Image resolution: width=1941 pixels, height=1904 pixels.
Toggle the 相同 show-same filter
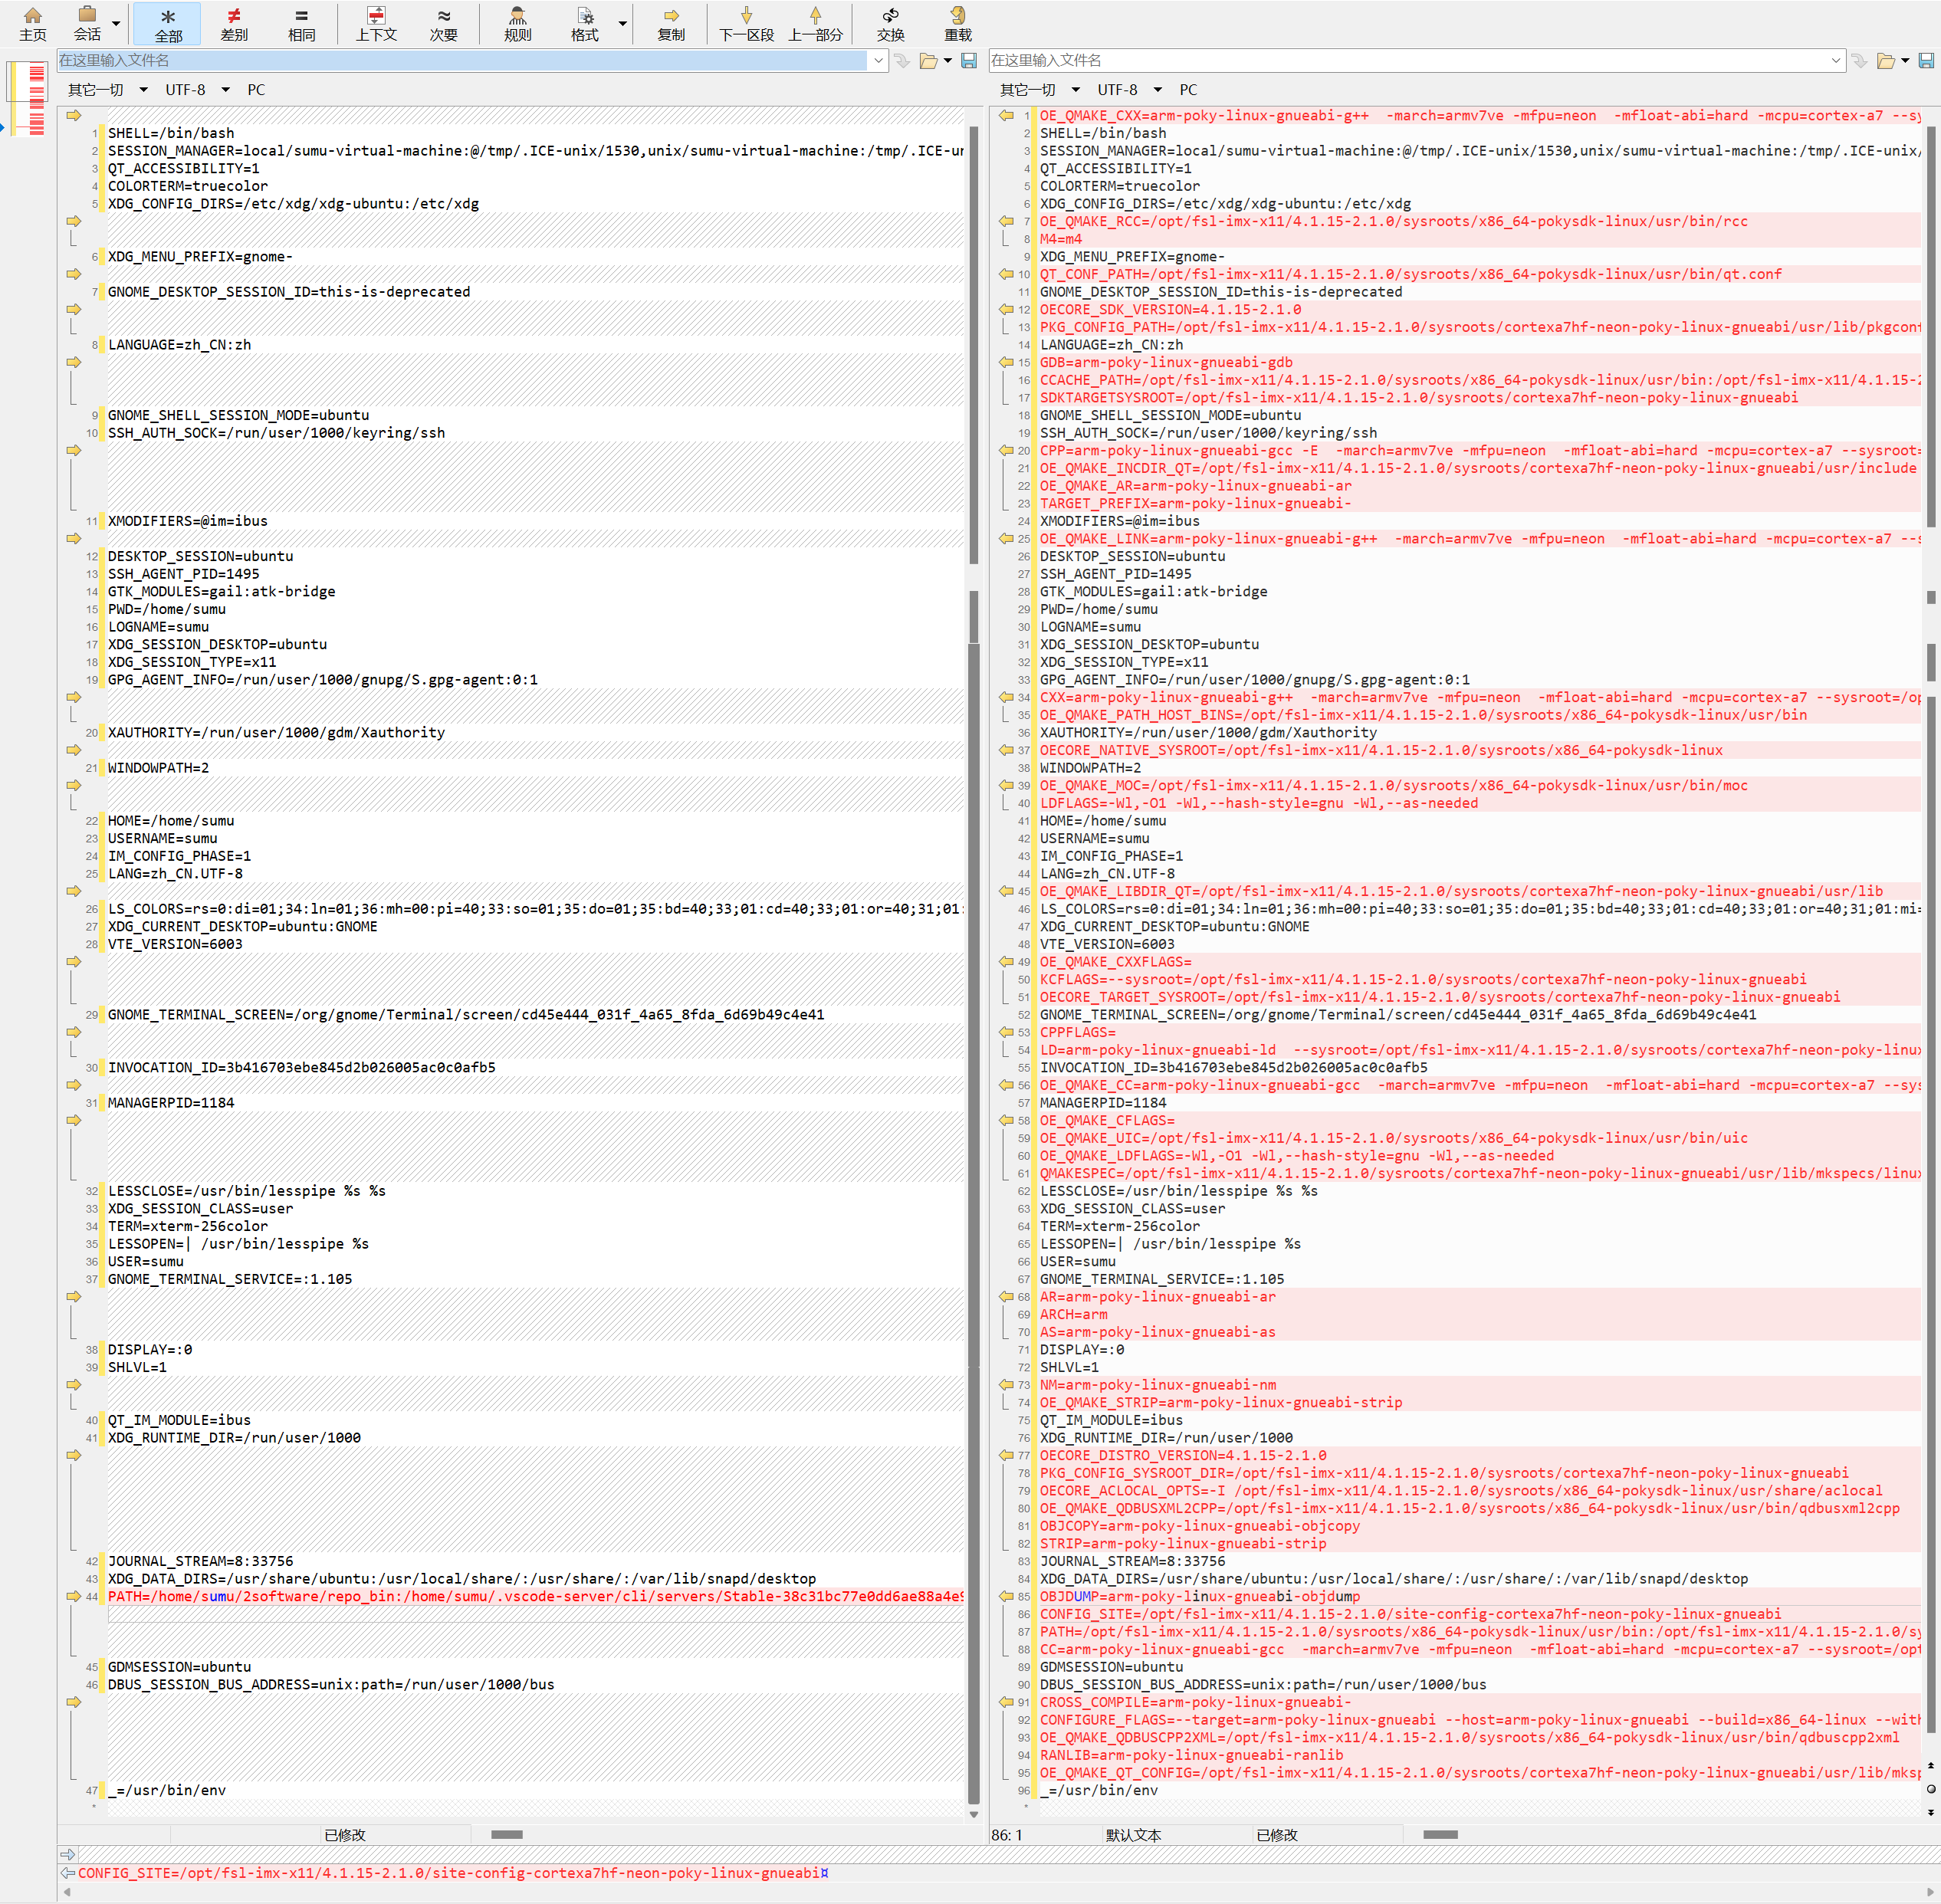301,24
